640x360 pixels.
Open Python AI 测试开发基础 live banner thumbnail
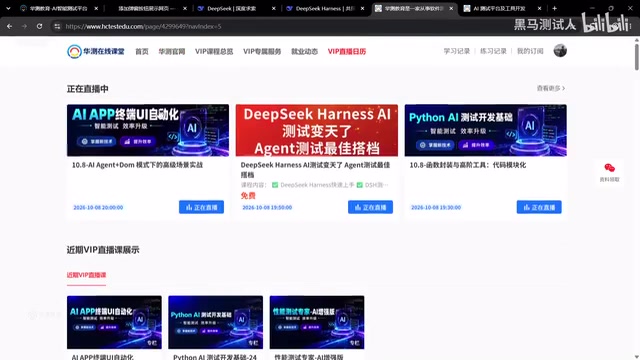click(485, 130)
